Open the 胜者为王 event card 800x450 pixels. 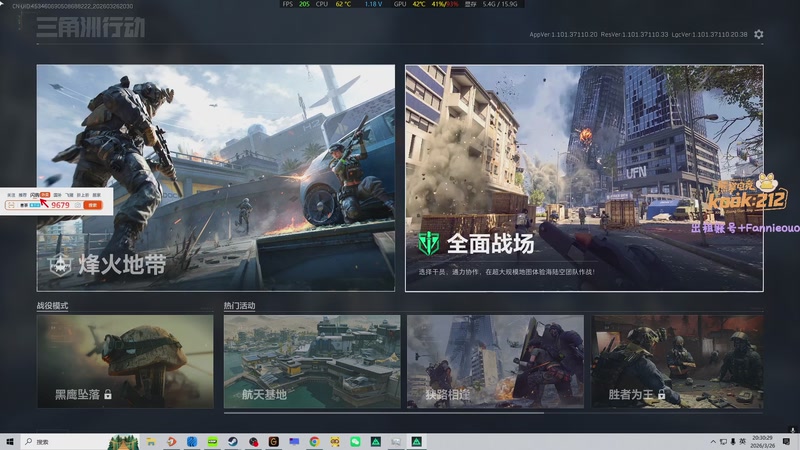pyautogui.click(x=678, y=361)
